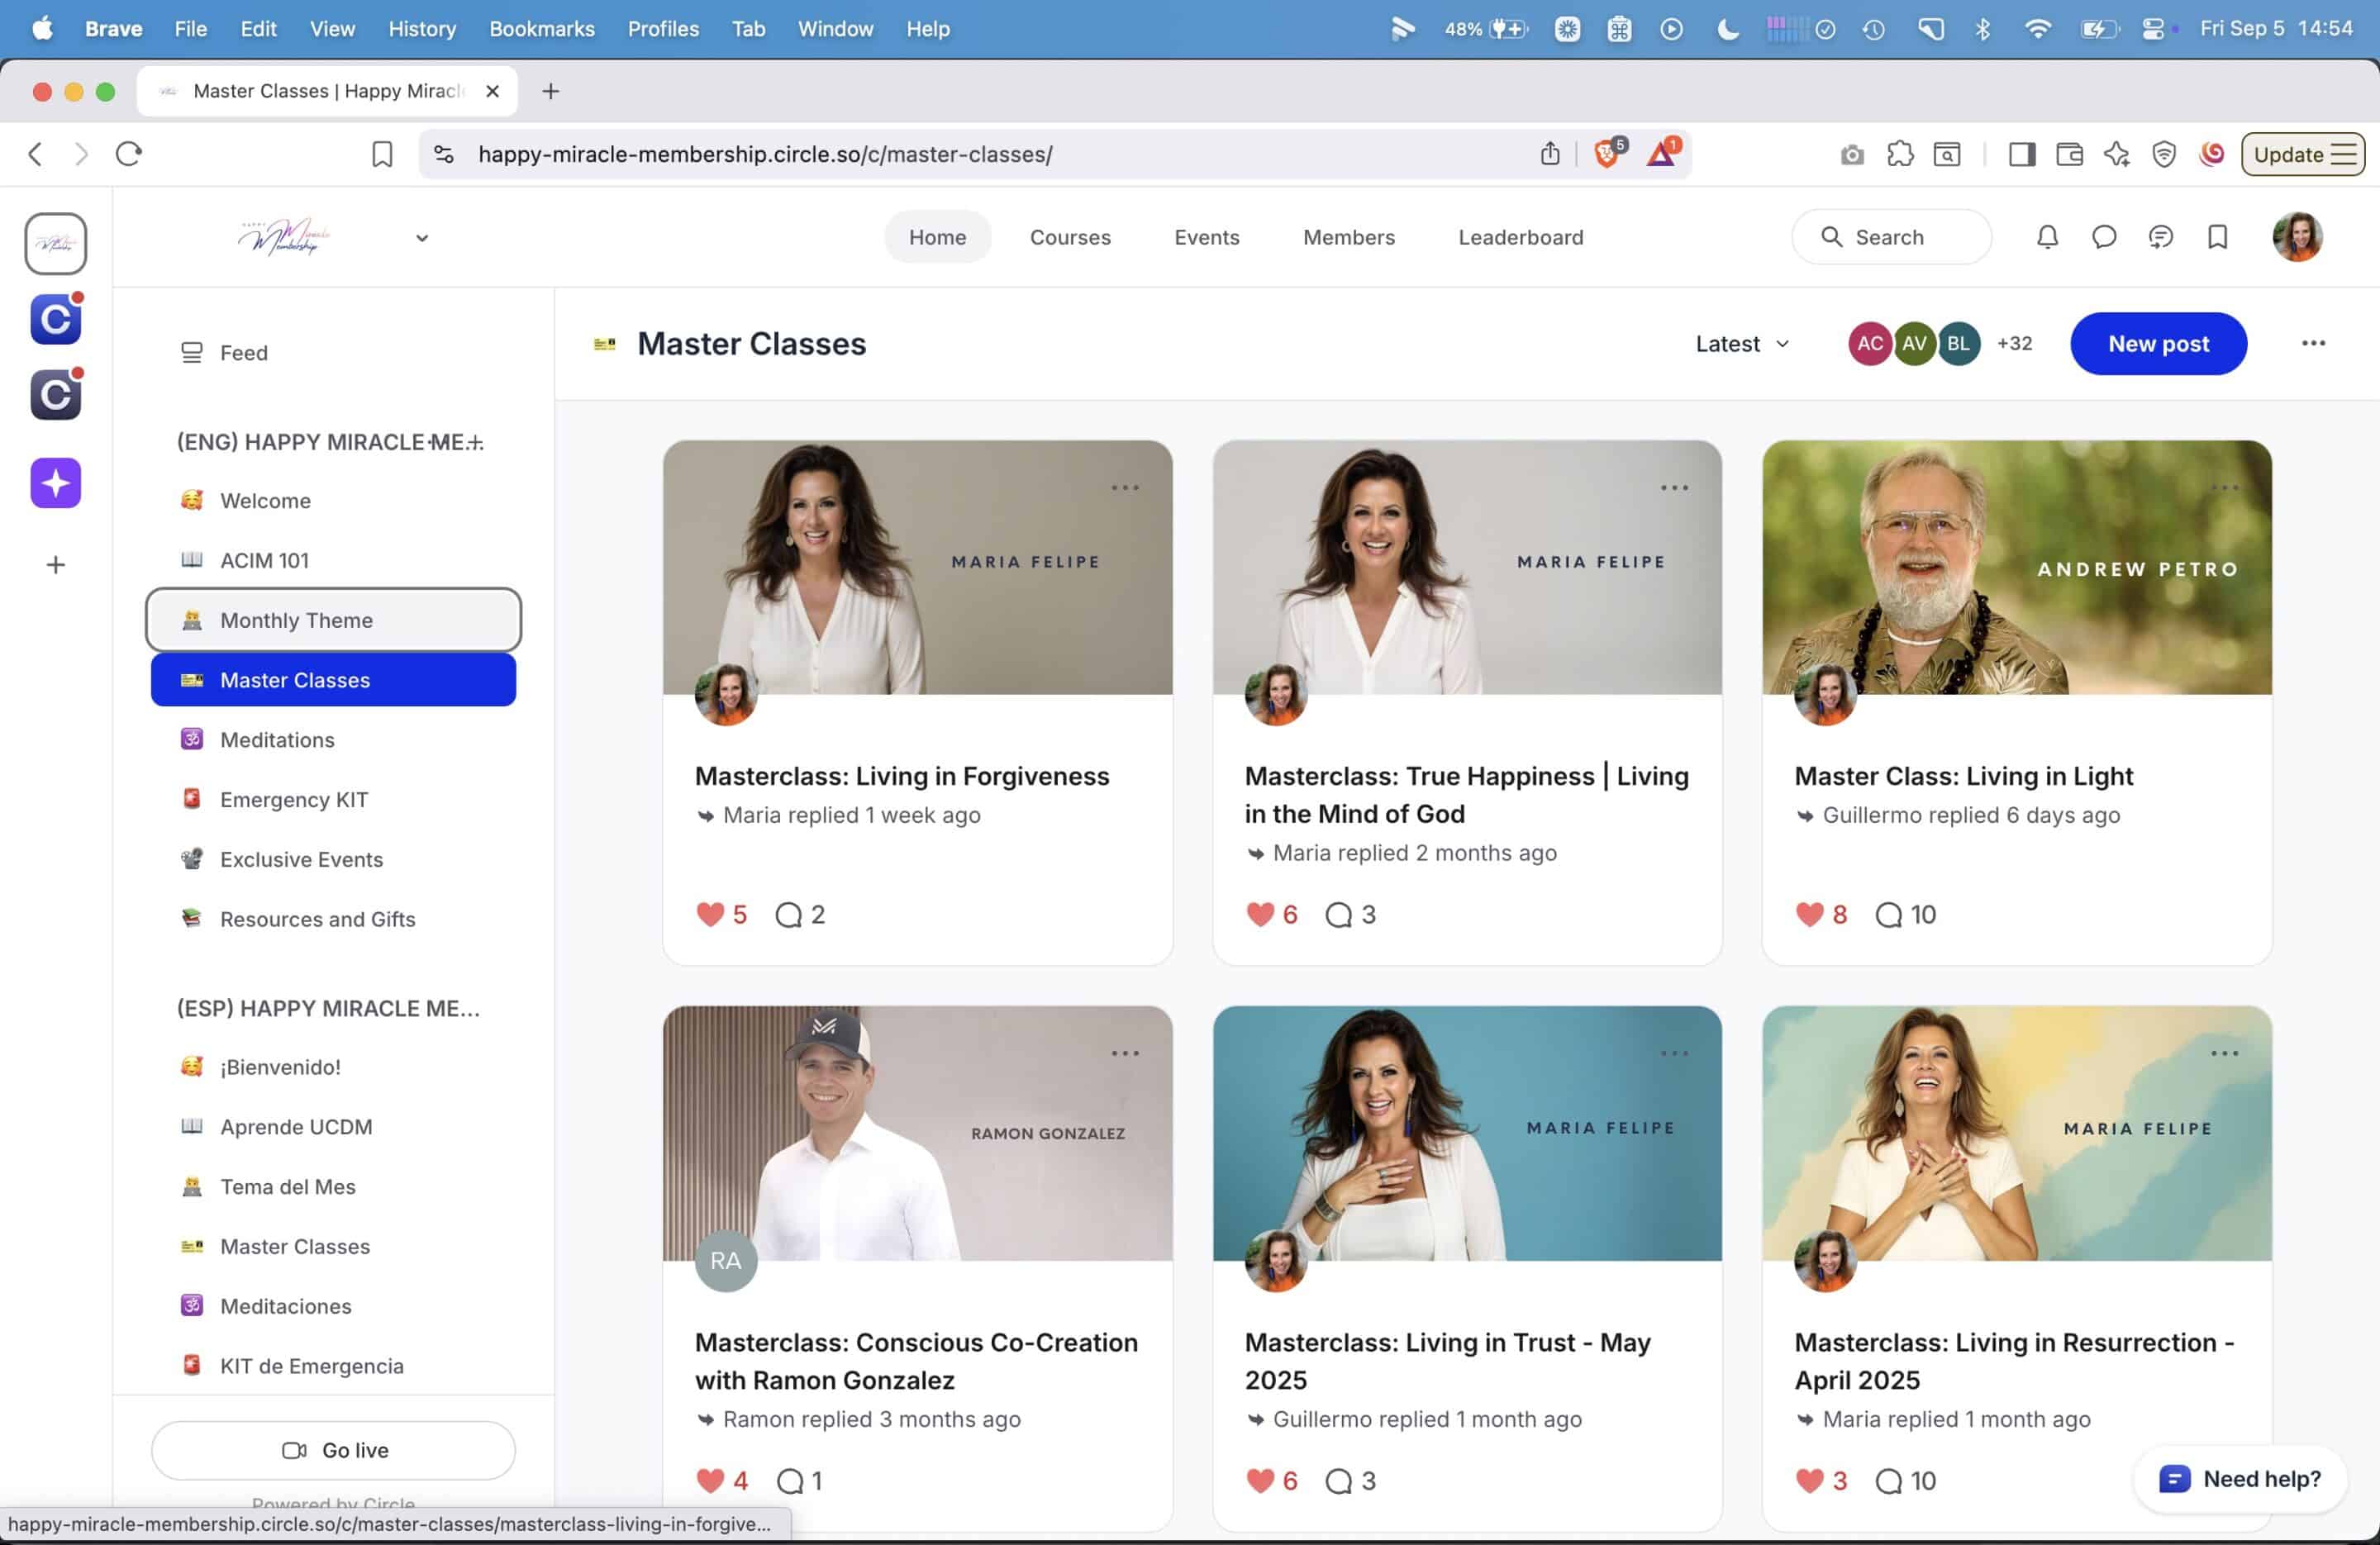This screenshot has height=1545, width=2380.
Task: Open community switcher chevron beside logo
Action: [x=422, y=238]
